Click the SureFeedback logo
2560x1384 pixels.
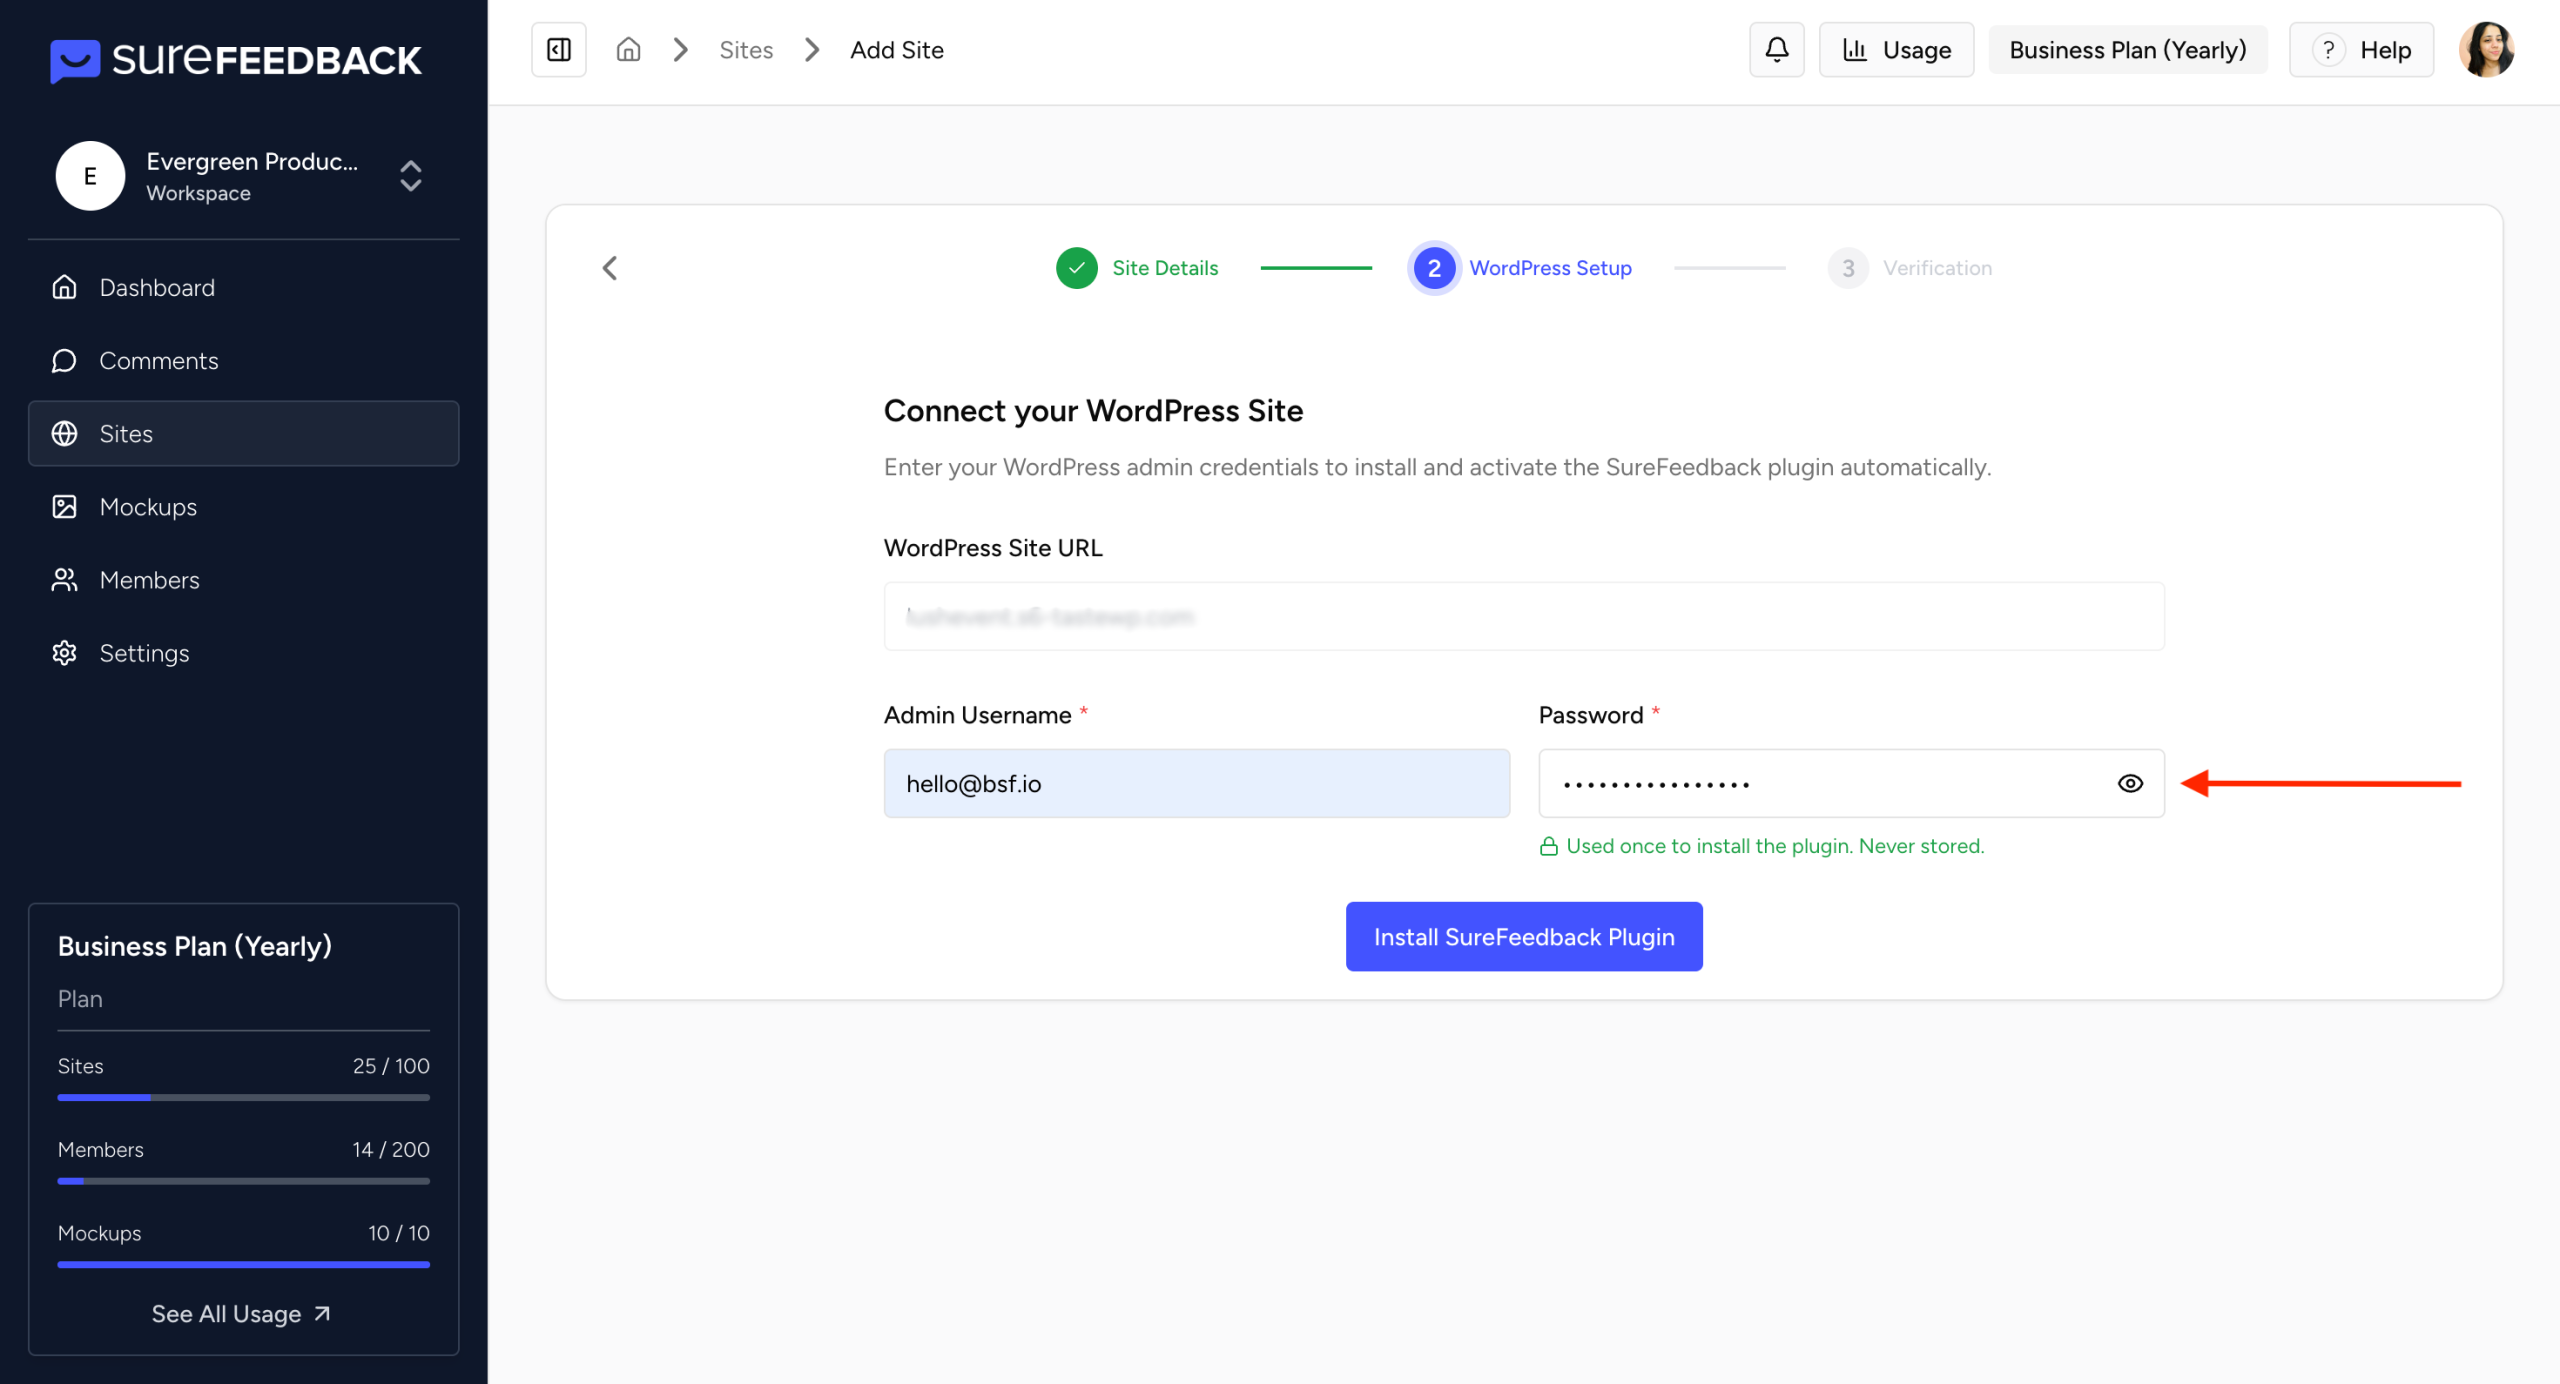[236, 60]
